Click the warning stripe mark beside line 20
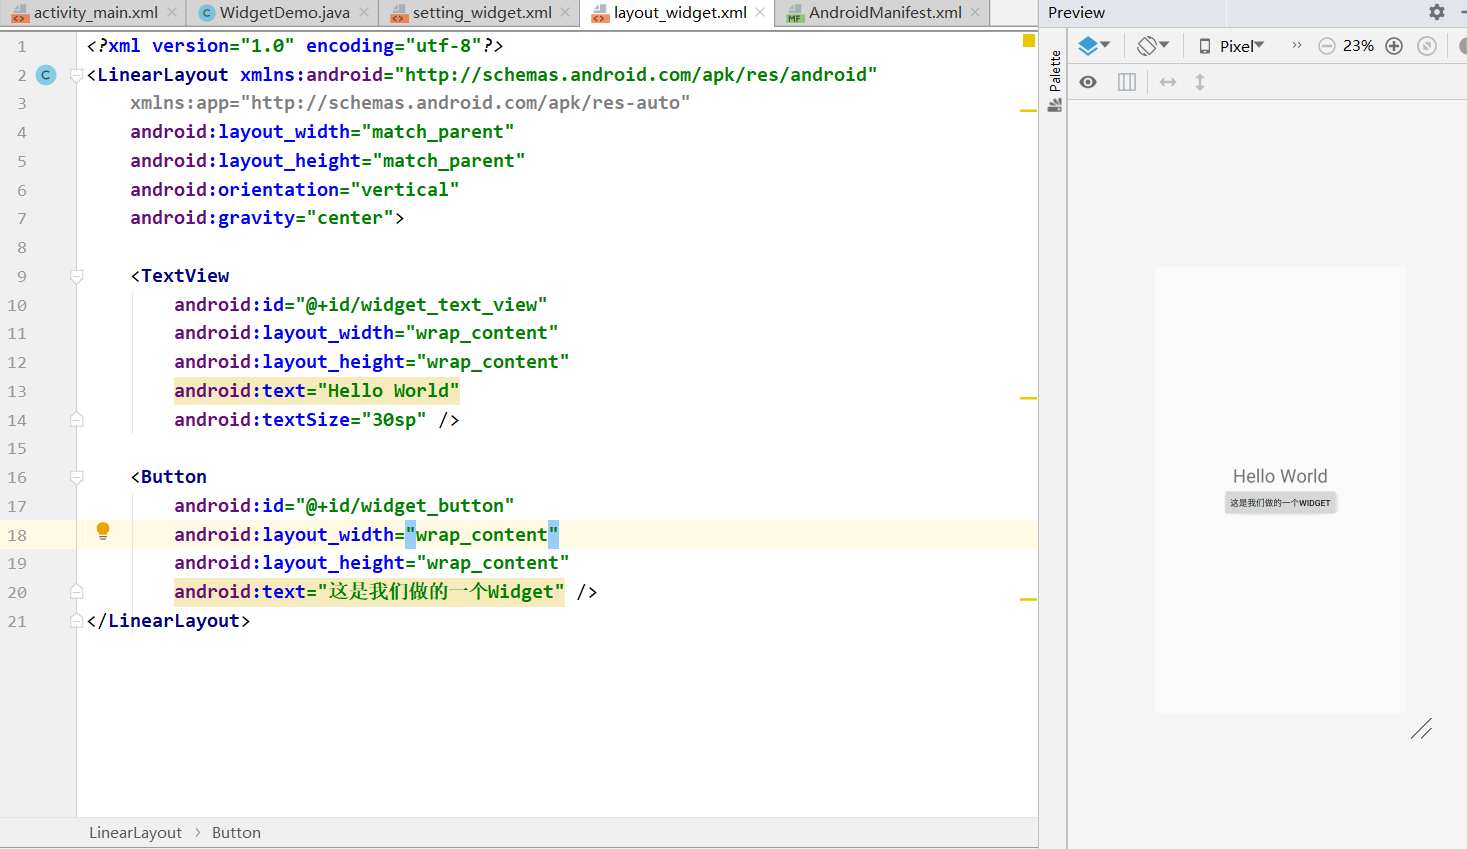 (1028, 599)
